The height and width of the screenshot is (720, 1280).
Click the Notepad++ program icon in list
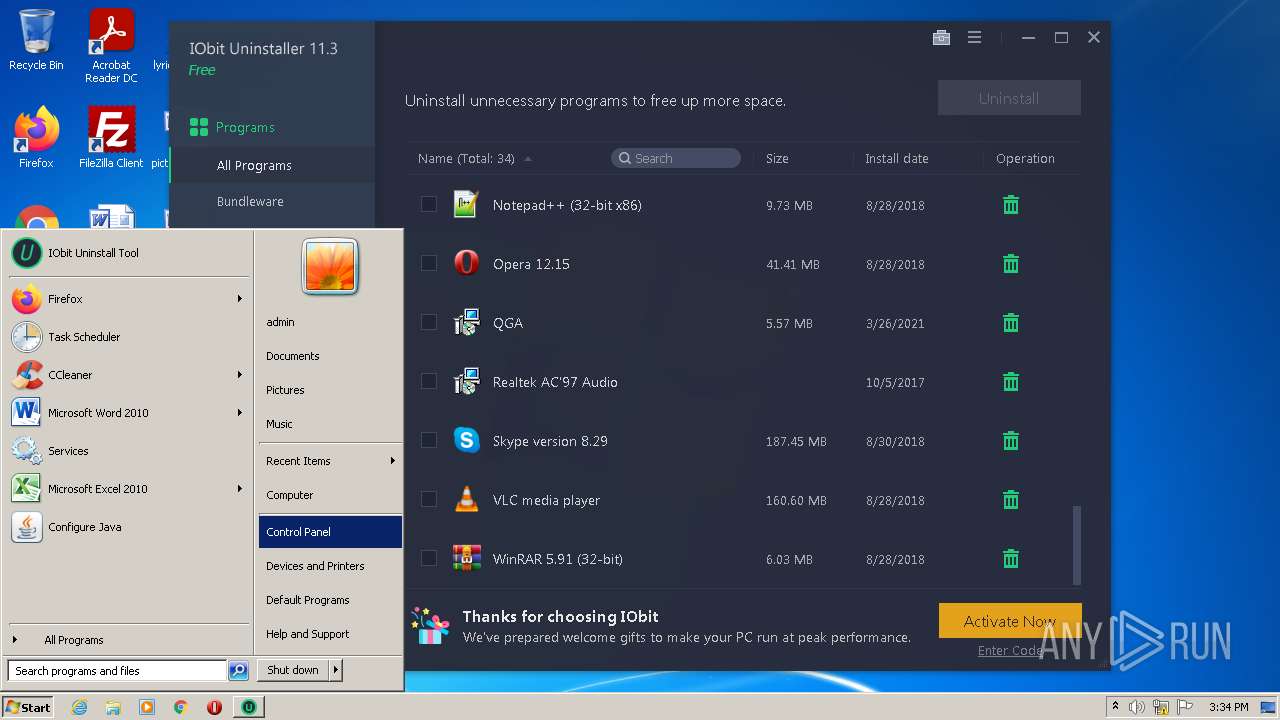coord(466,204)
